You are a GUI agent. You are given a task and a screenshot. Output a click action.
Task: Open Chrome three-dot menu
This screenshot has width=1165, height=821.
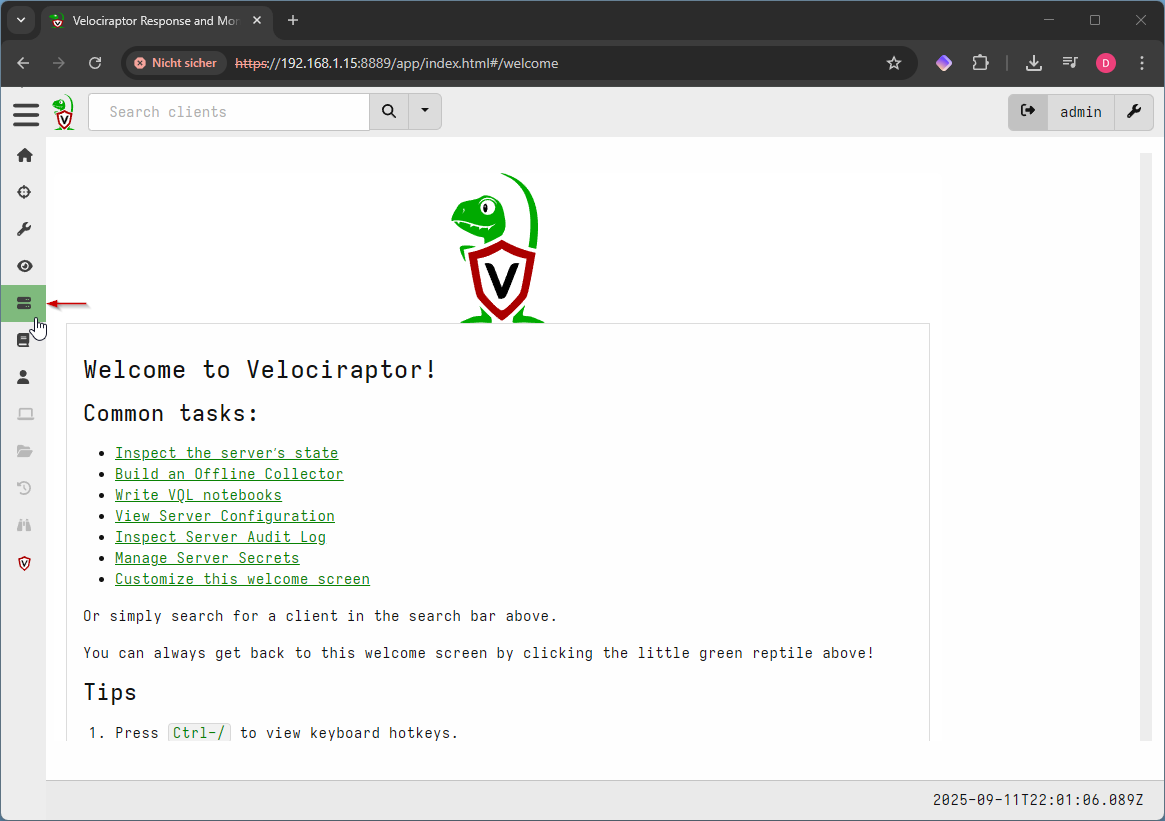pyautogui.click(x=1142, y=63)
